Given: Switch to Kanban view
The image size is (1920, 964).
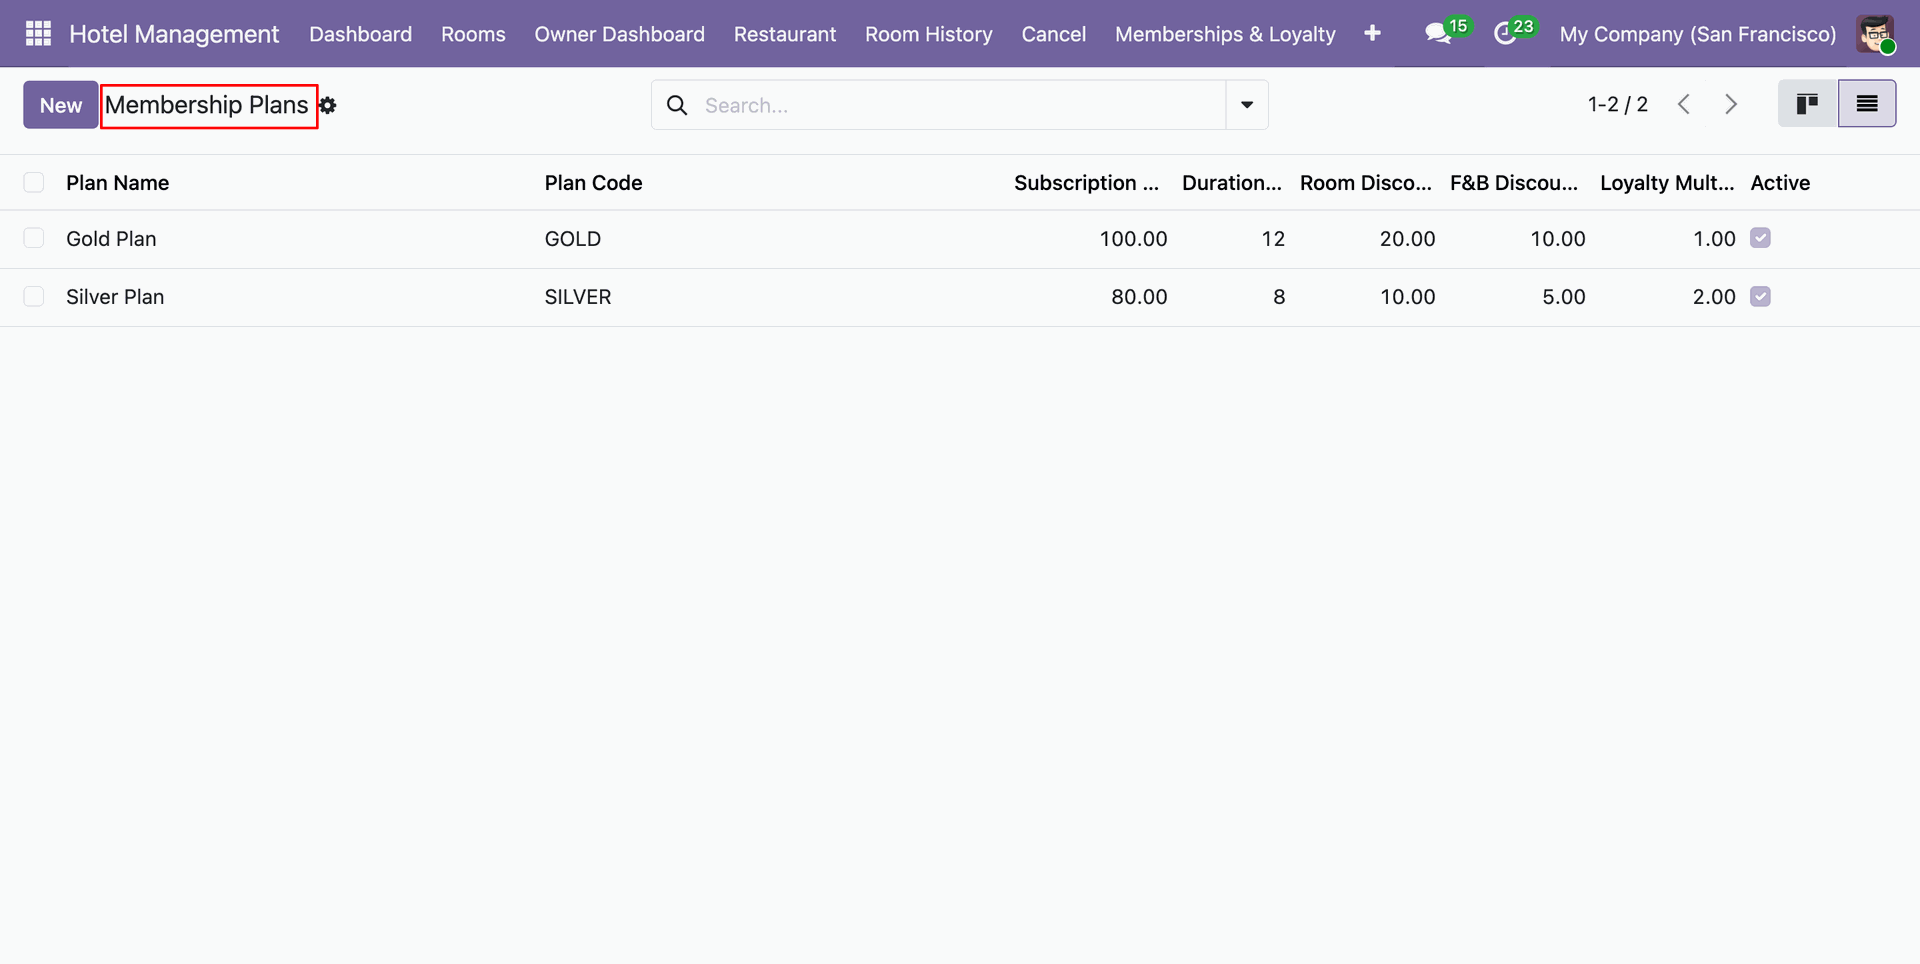Looking at the screenshot, I should 1807,104.
